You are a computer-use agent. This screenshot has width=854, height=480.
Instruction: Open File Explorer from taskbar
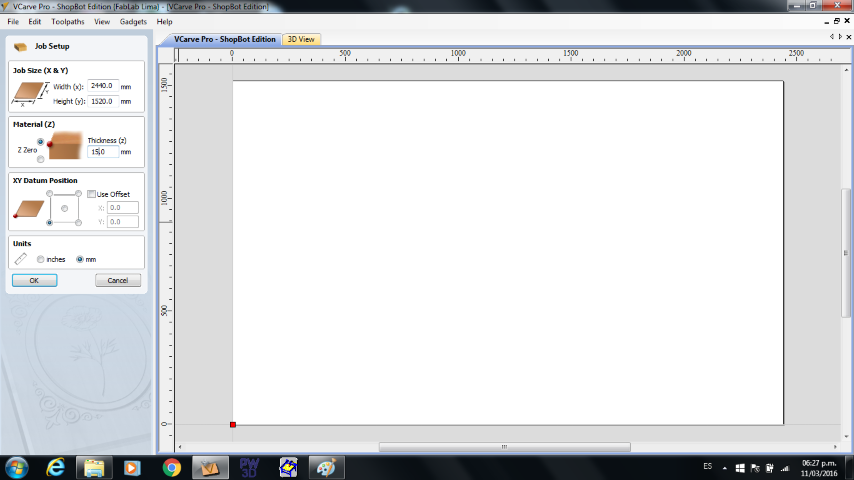94,468
